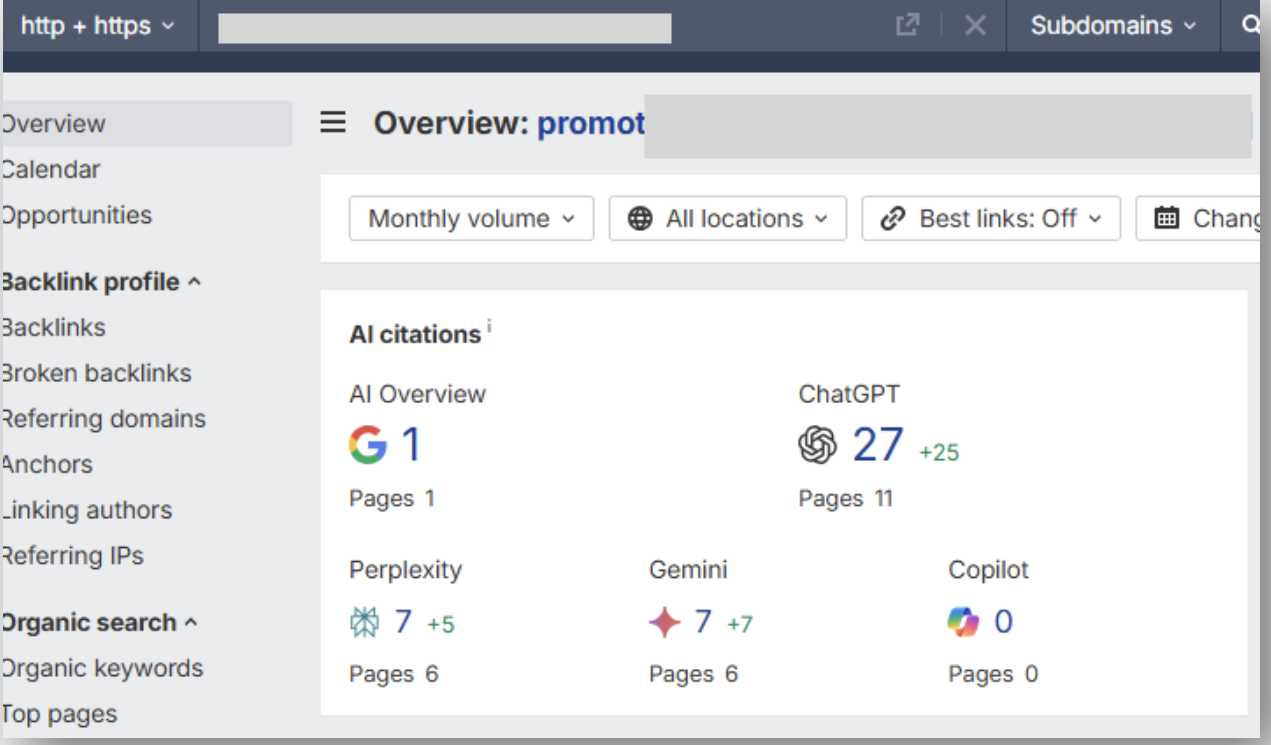Click the AI Overview label
Screen dimensions: 1271x745
[x=417, y=394]
